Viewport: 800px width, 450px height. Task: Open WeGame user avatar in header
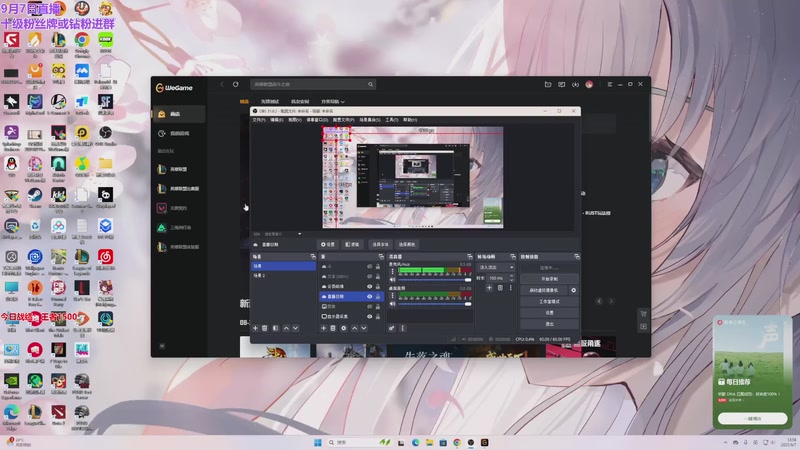(589, 84)
